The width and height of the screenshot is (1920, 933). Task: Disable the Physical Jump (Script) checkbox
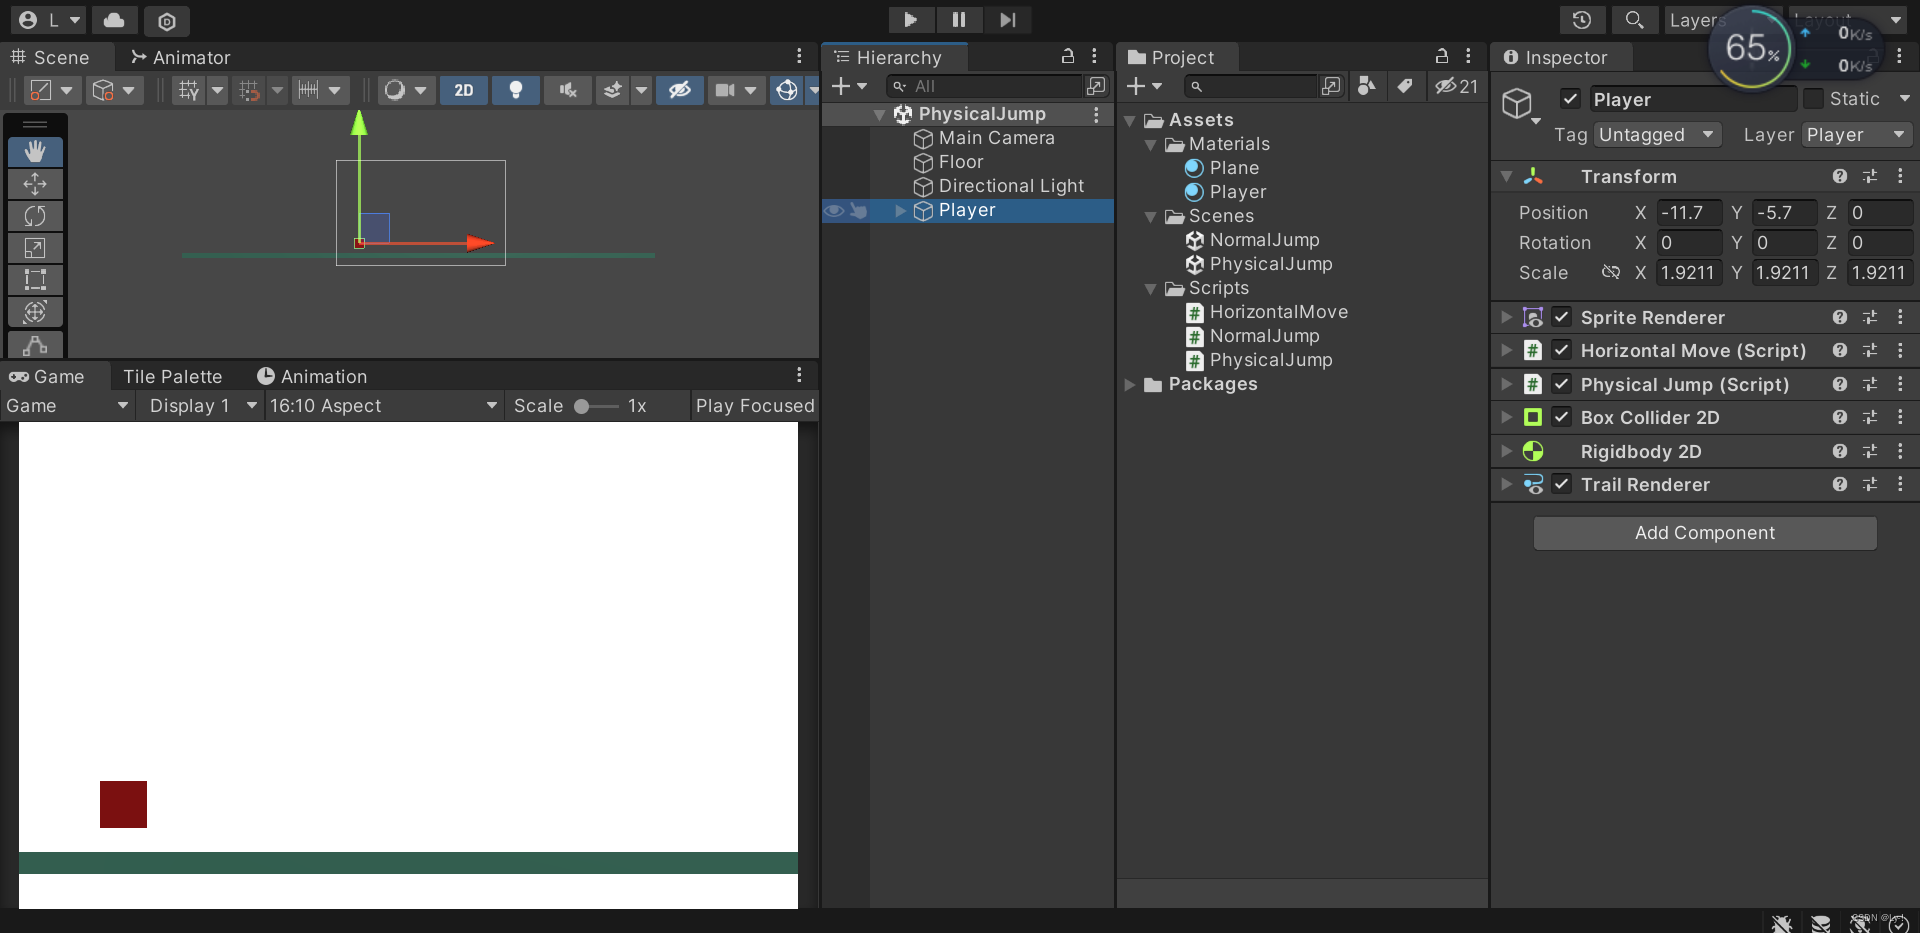pos(1561,384)
